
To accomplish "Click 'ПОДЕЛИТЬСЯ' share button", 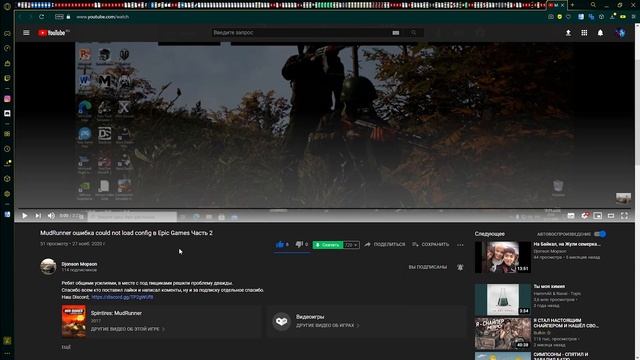I will 385,244.
